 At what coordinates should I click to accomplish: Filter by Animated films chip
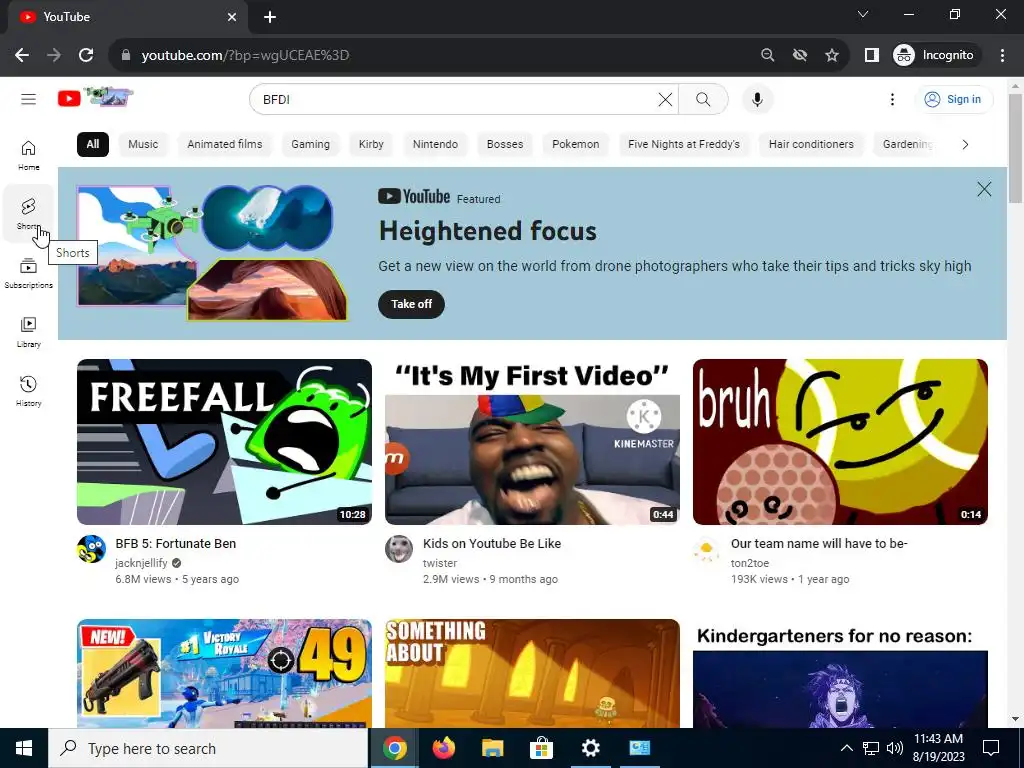pyautogui.click(x=225, y=144)
